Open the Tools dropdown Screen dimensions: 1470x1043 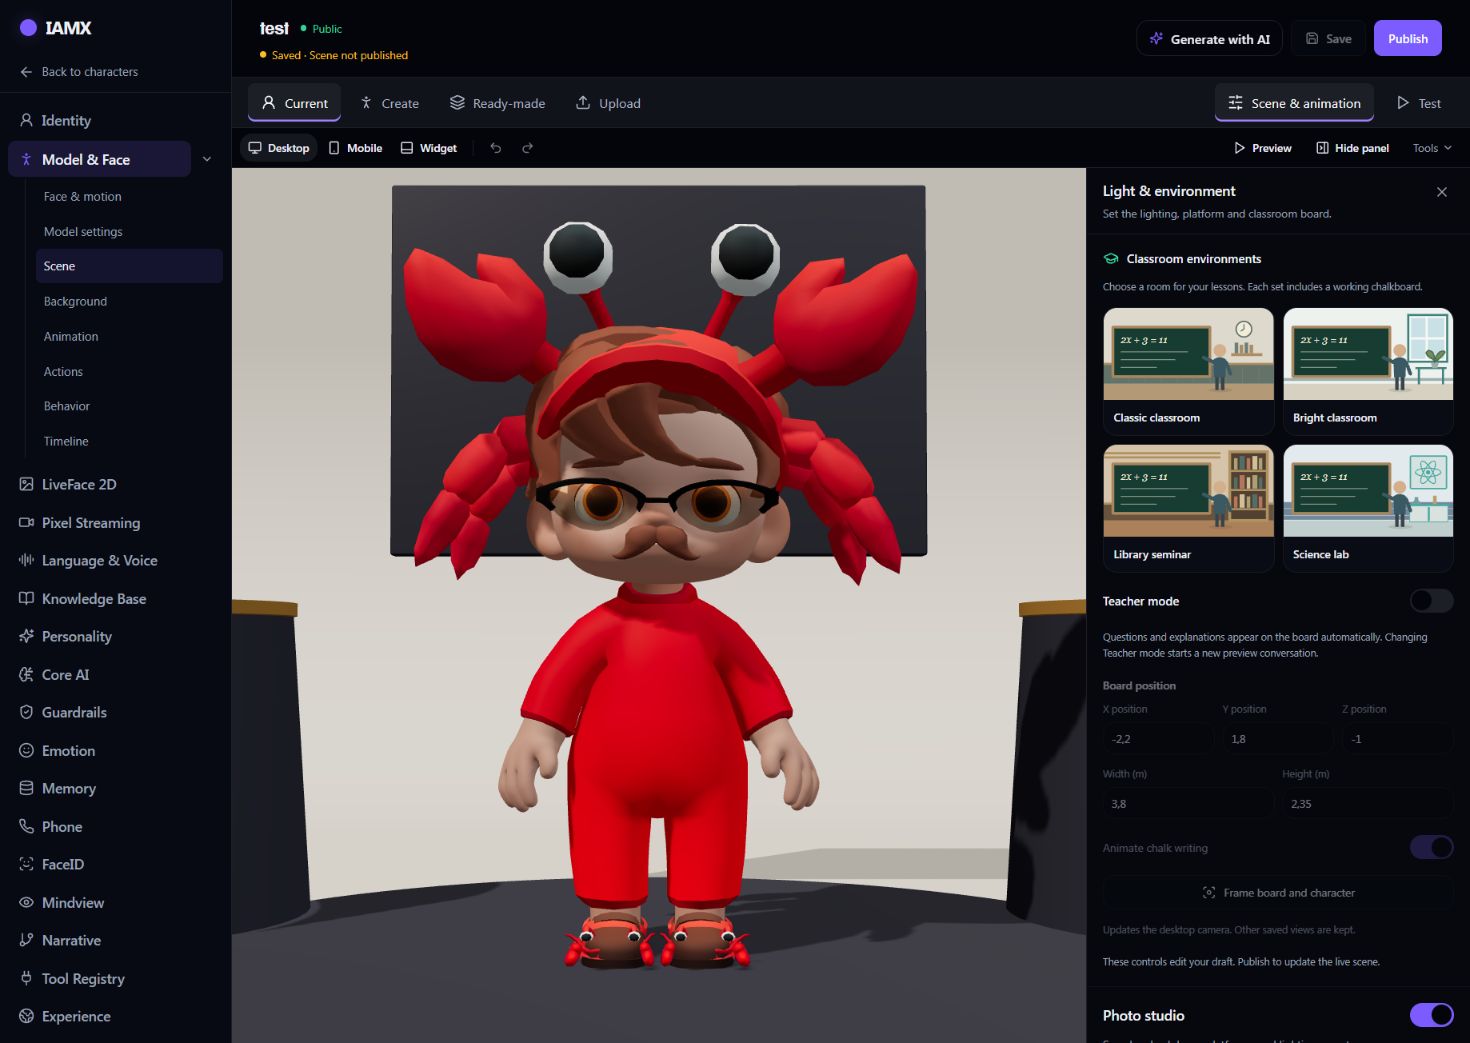click(x=1432, y=148)
